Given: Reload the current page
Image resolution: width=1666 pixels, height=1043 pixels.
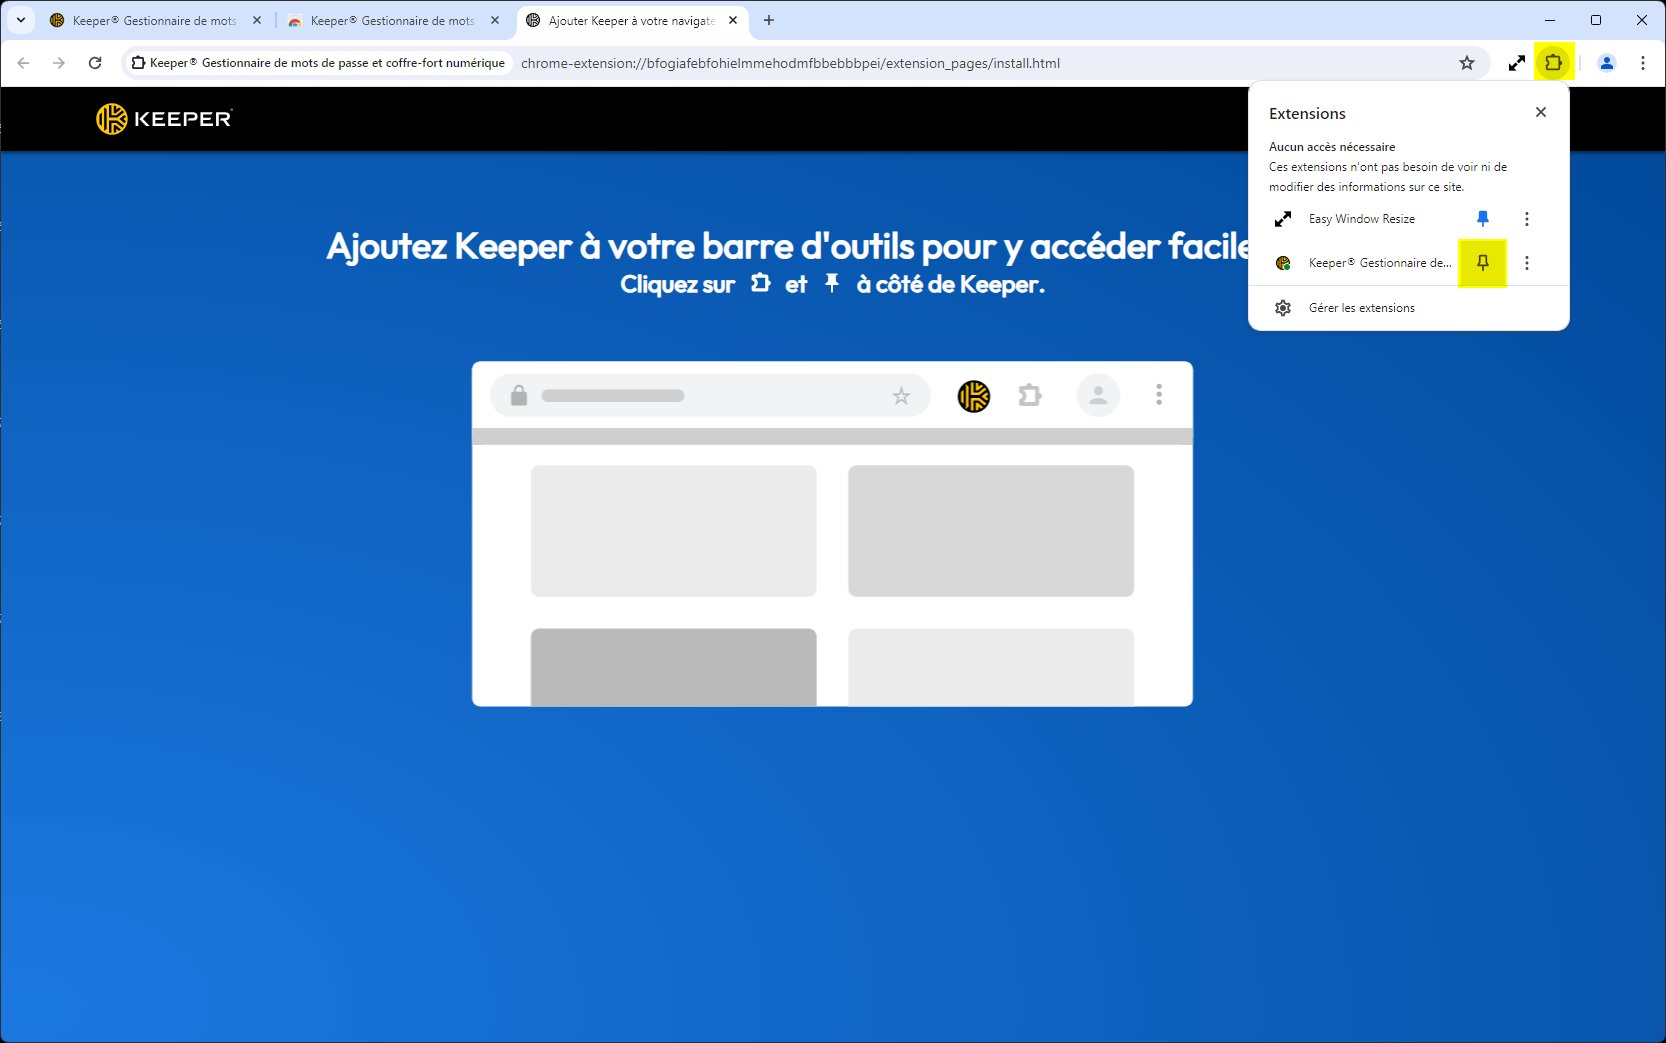Looking at the screenshot, I should 95,63.
